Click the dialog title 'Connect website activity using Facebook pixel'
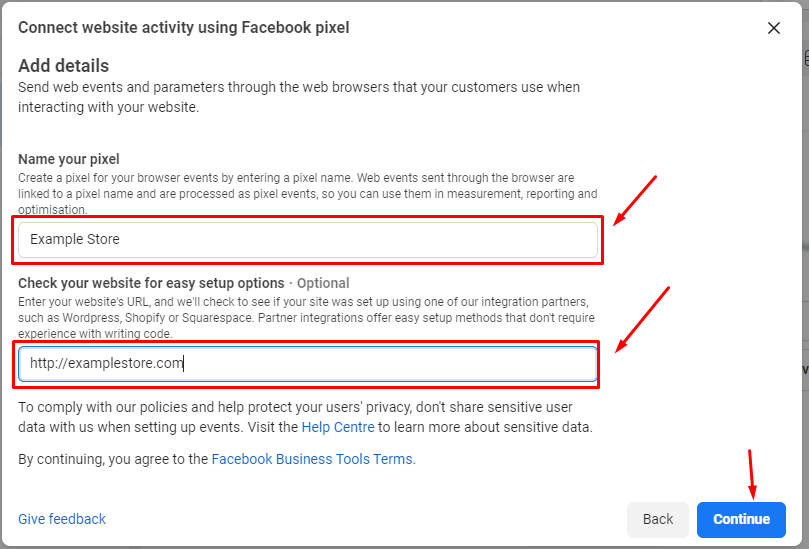809x549 pixels. point(184,27)
